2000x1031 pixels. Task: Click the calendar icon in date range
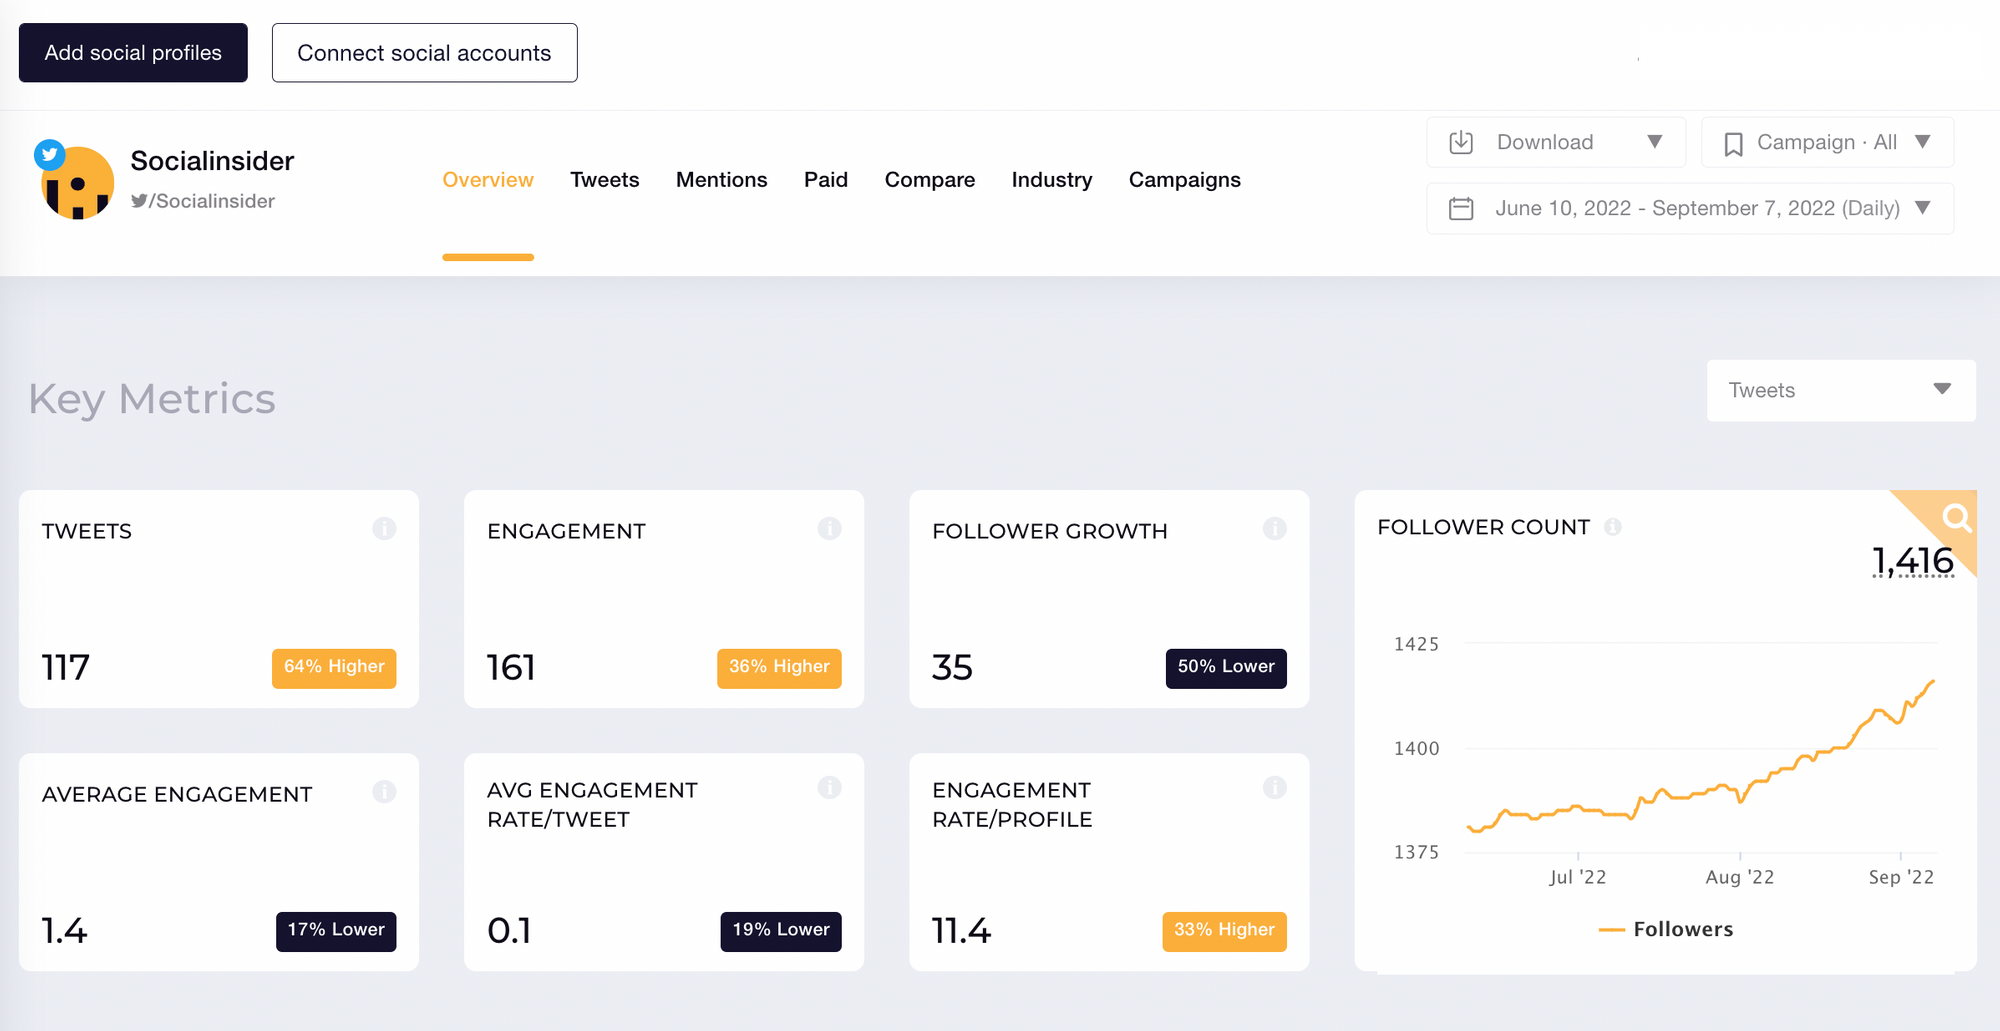pos(1461,208)
